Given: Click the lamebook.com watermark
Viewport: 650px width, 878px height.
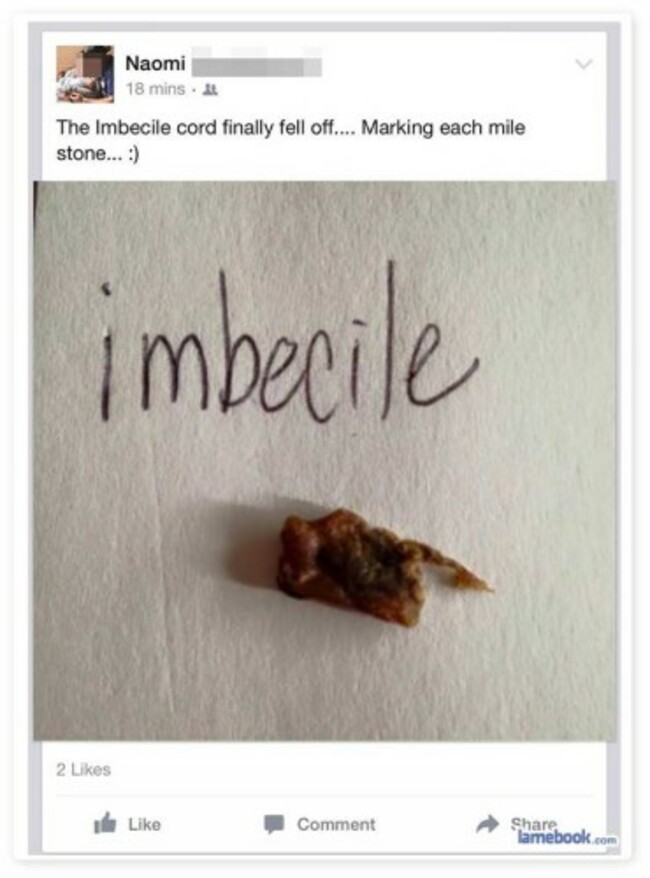Looking at the screenshot, I should (567, 838).
